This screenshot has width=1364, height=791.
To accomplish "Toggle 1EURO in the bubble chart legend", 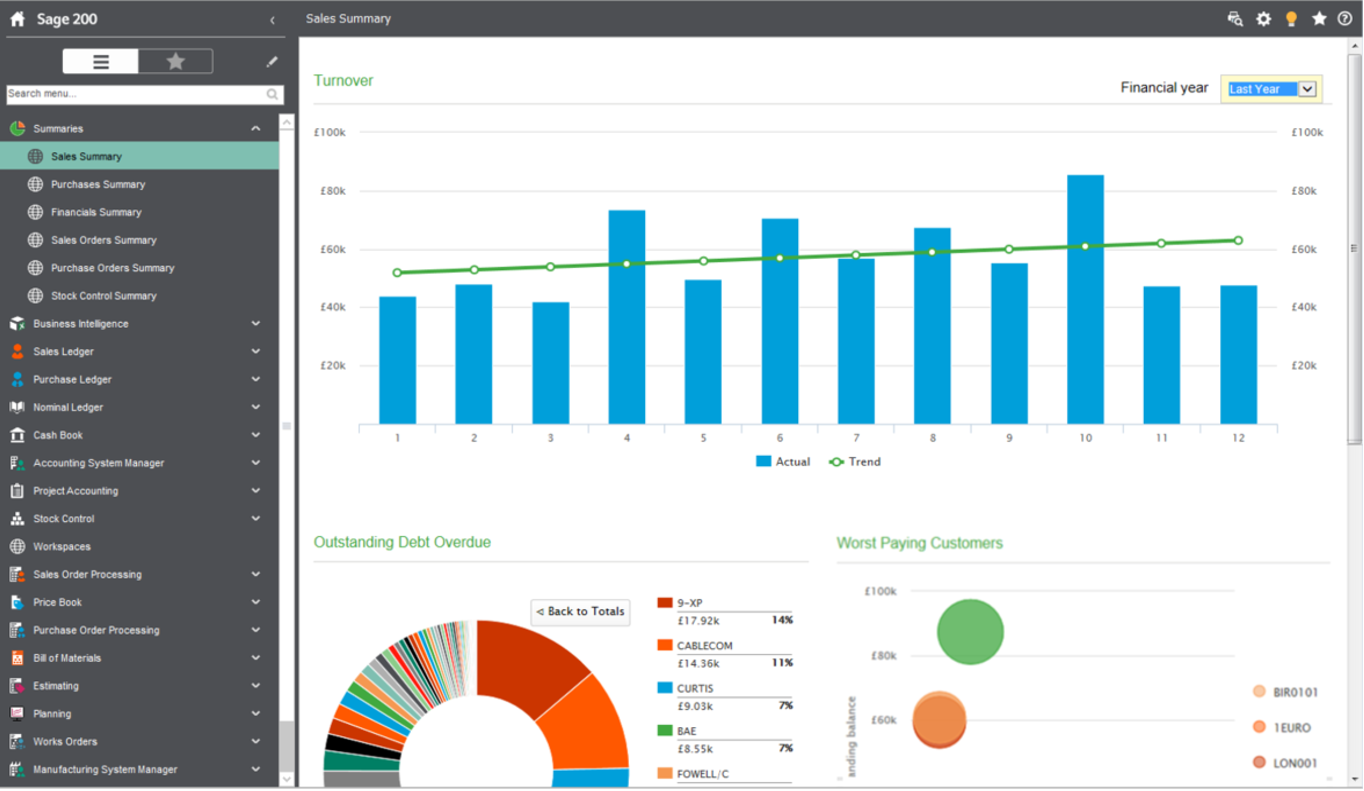I will pos(1281,728).
